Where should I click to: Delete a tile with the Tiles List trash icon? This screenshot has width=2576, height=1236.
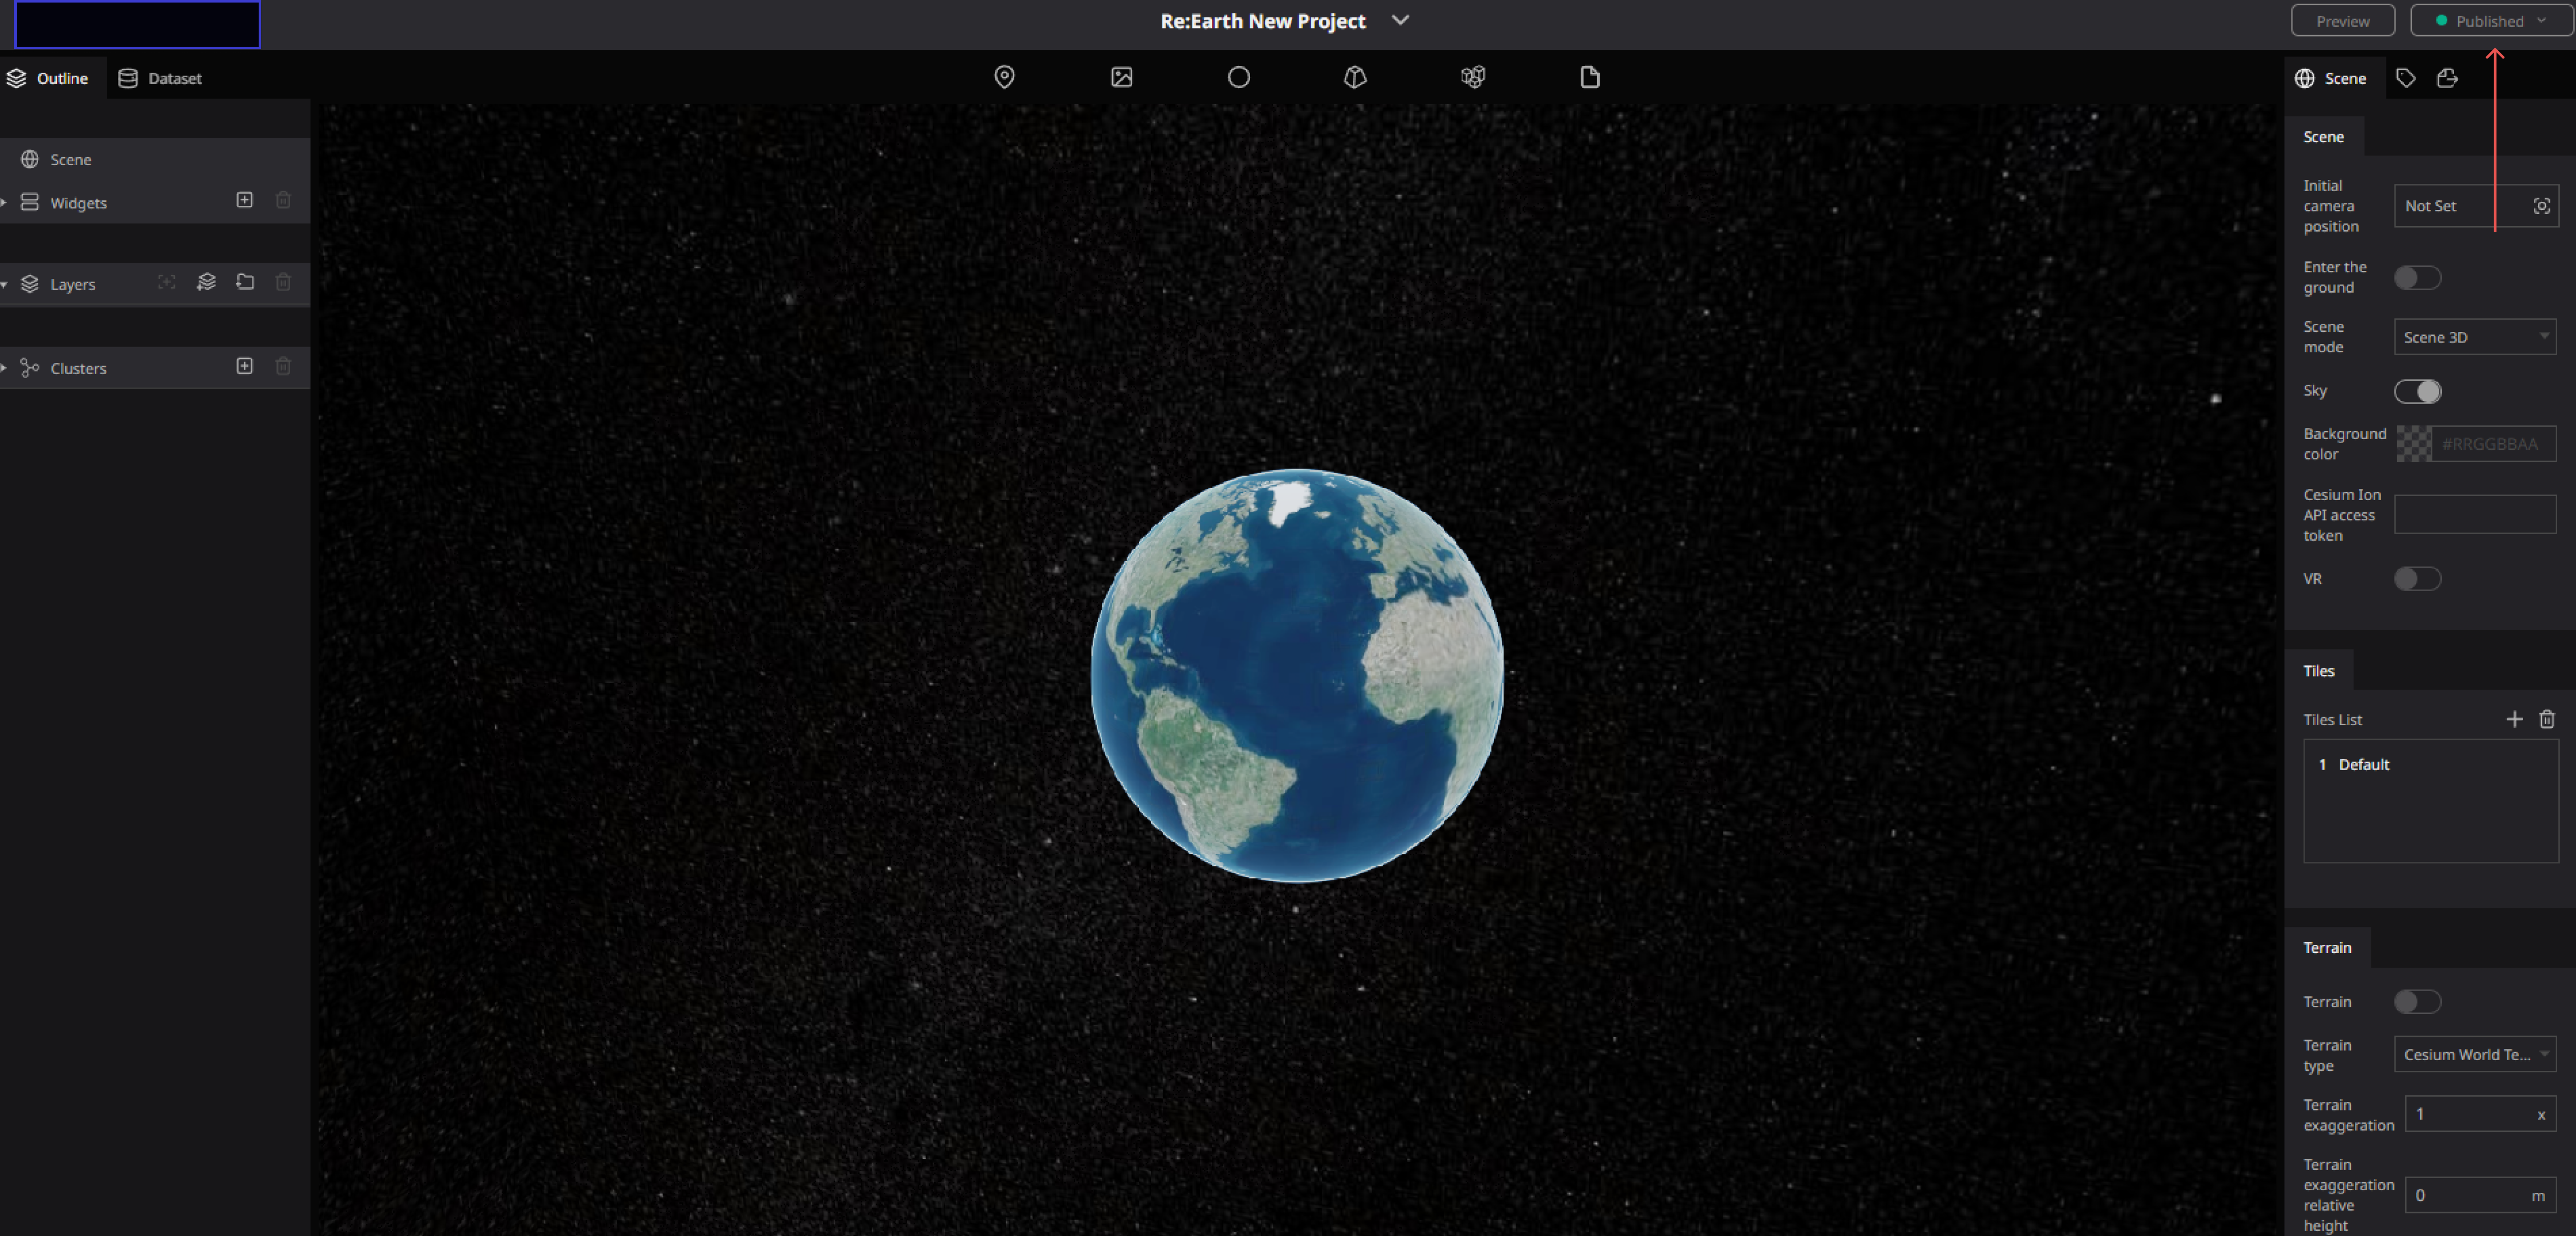point(2546,719)
